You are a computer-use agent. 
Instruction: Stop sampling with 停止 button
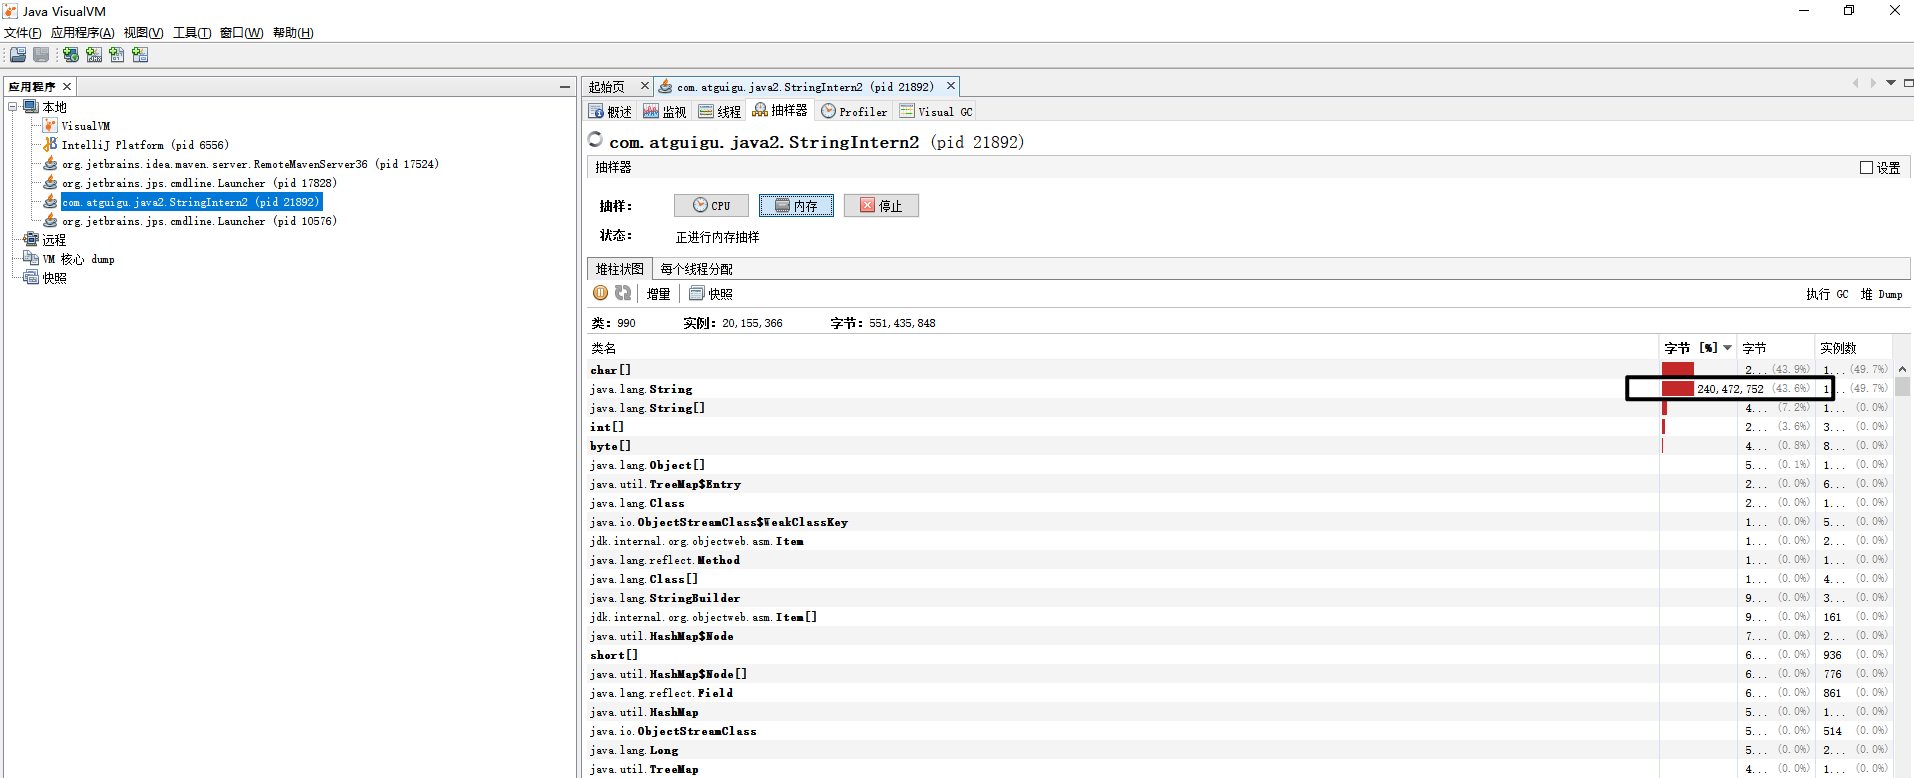(x=881, y=205)
